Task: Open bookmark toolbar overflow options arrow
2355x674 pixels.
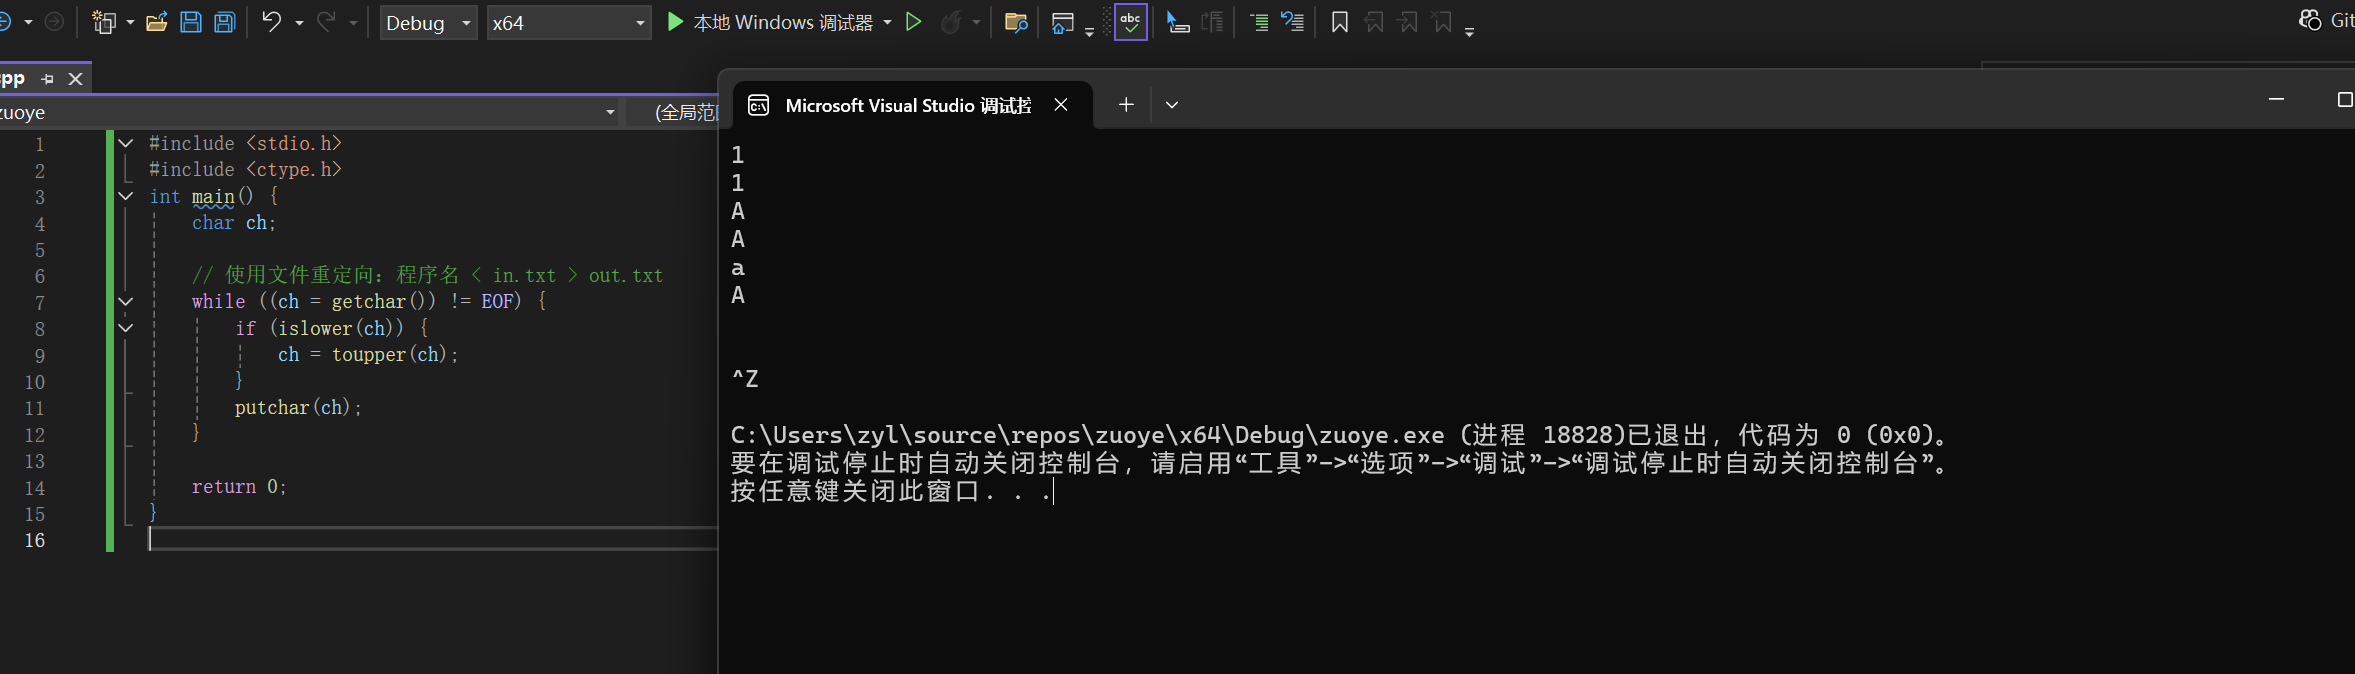Action: [x=1469, y=32]
